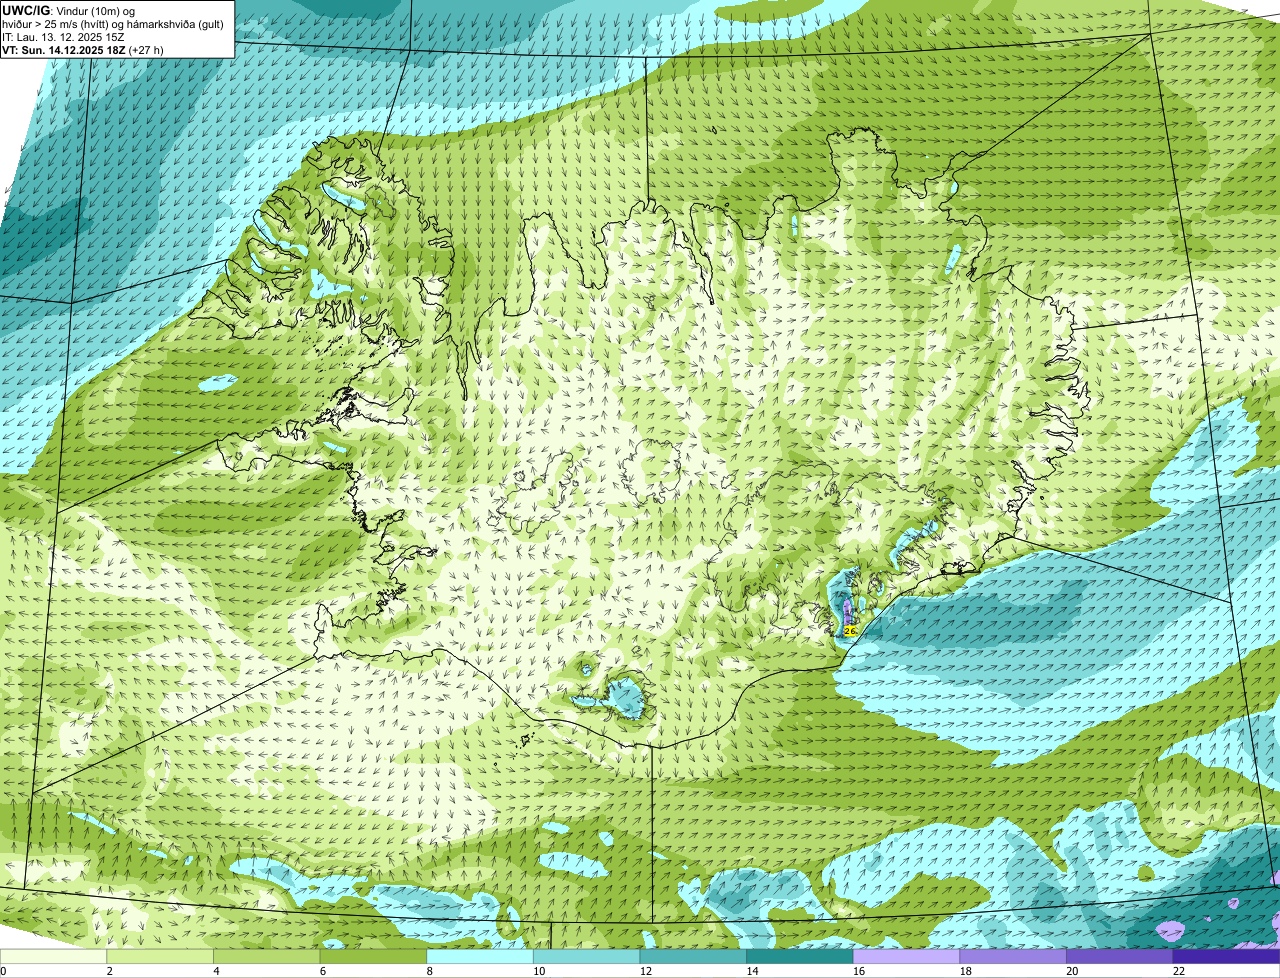This screenshot has width=1280, height=978.
Task: Click the 'IT: Lau. 13. 12. 2025 15Z' line
Action: [63, 36]
